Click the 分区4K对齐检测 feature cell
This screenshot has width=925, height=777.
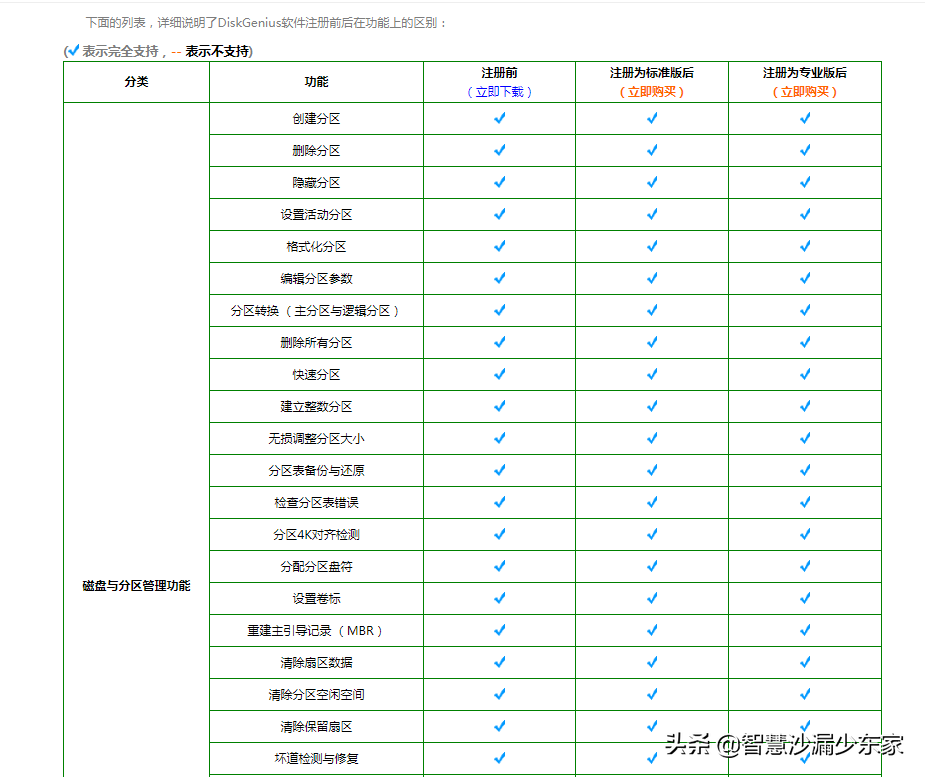click(x=316, y=535)
